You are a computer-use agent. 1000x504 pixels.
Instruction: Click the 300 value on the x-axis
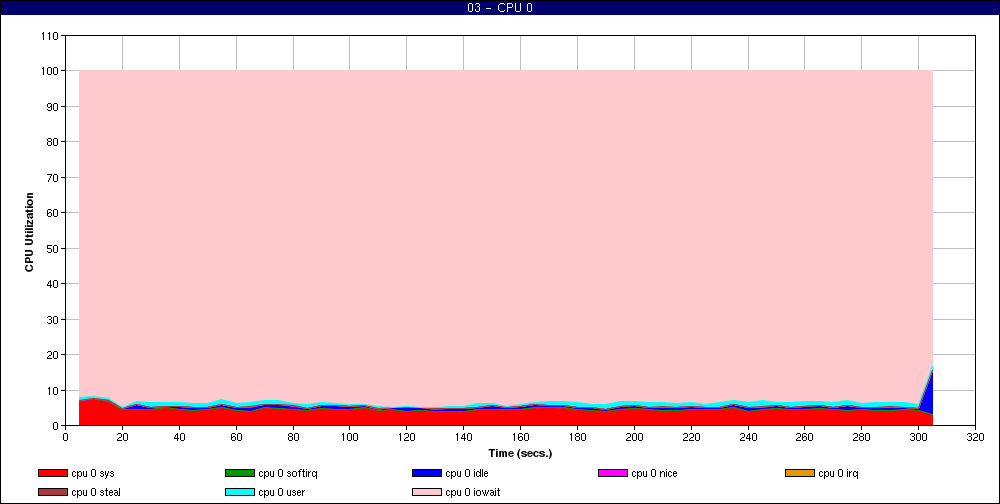[x=918, y=438]
